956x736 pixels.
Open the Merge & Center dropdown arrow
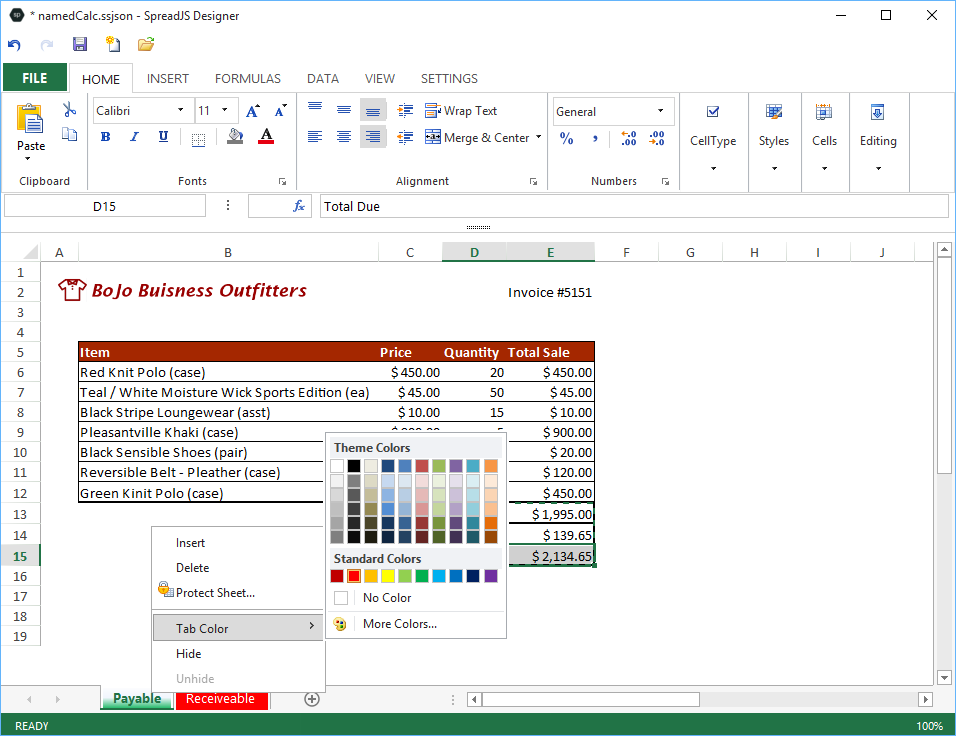[x=539, y=138]
